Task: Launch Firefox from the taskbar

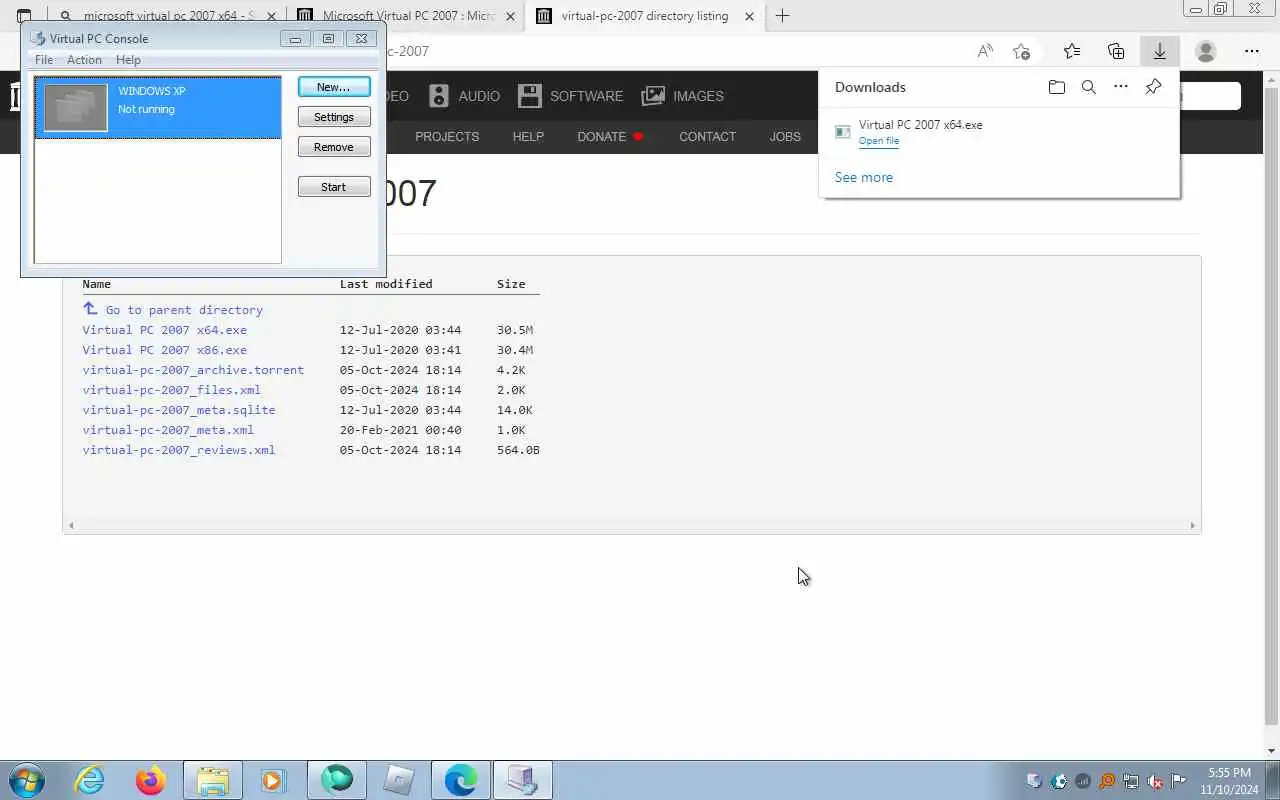Action: pos(151,780)
